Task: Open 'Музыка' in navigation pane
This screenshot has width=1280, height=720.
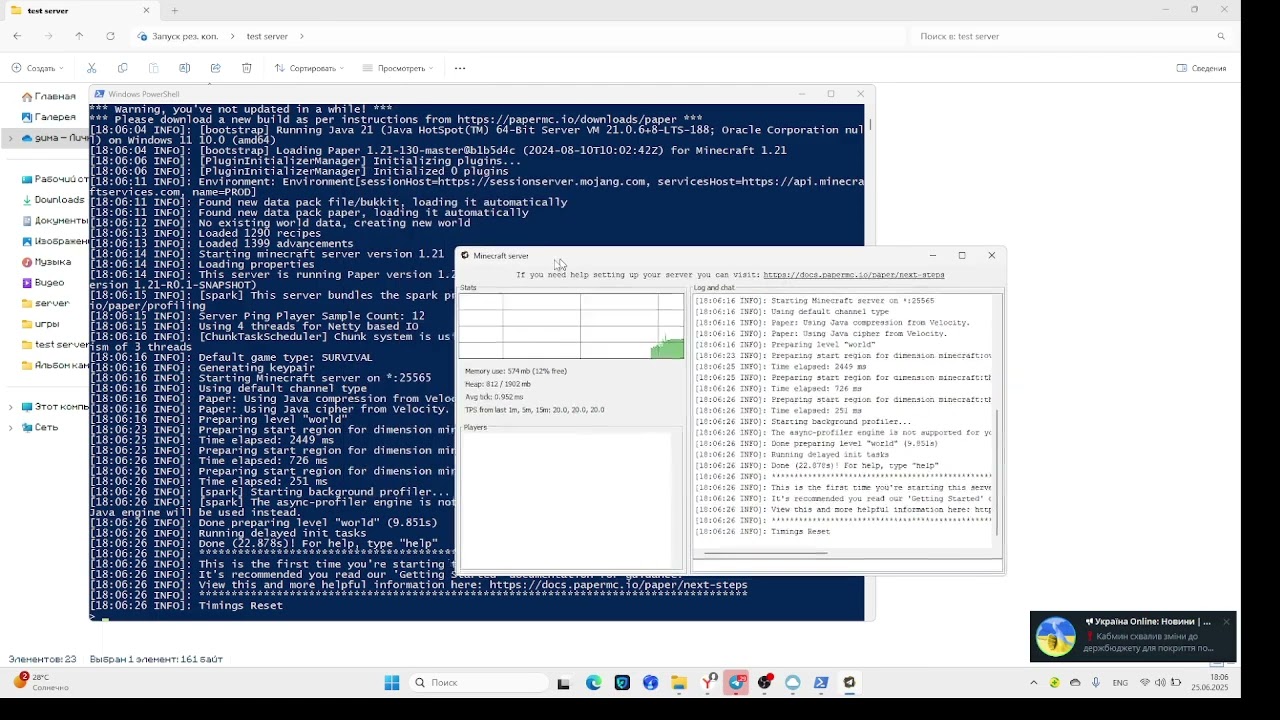Action: tap(46, 262)
